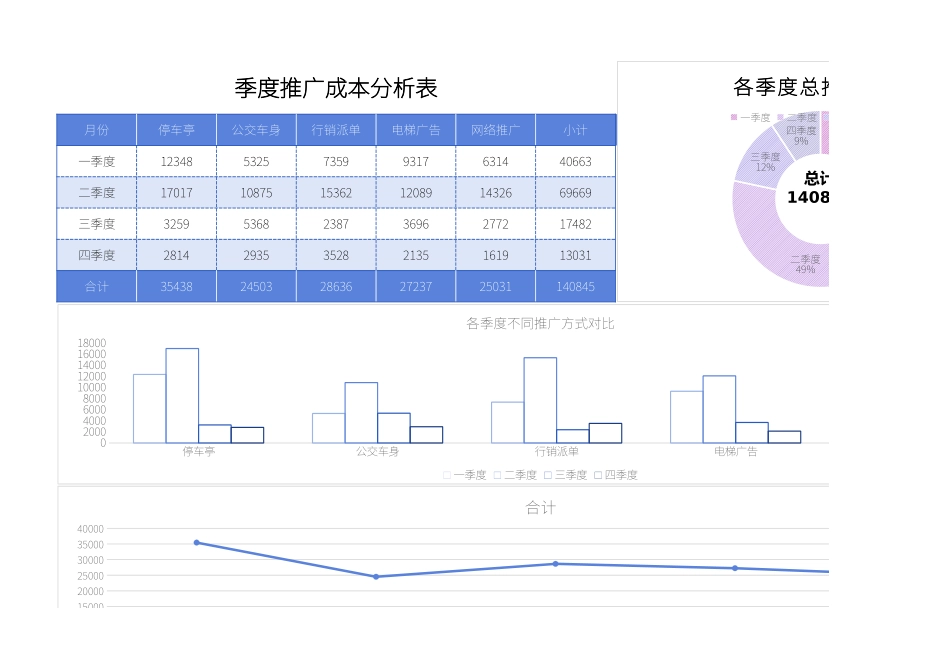Select the 网络推广 column header cell
Image resolution: width=950 pixels, height=672 pixels.
pyautogui.click(x=495, y=129)
